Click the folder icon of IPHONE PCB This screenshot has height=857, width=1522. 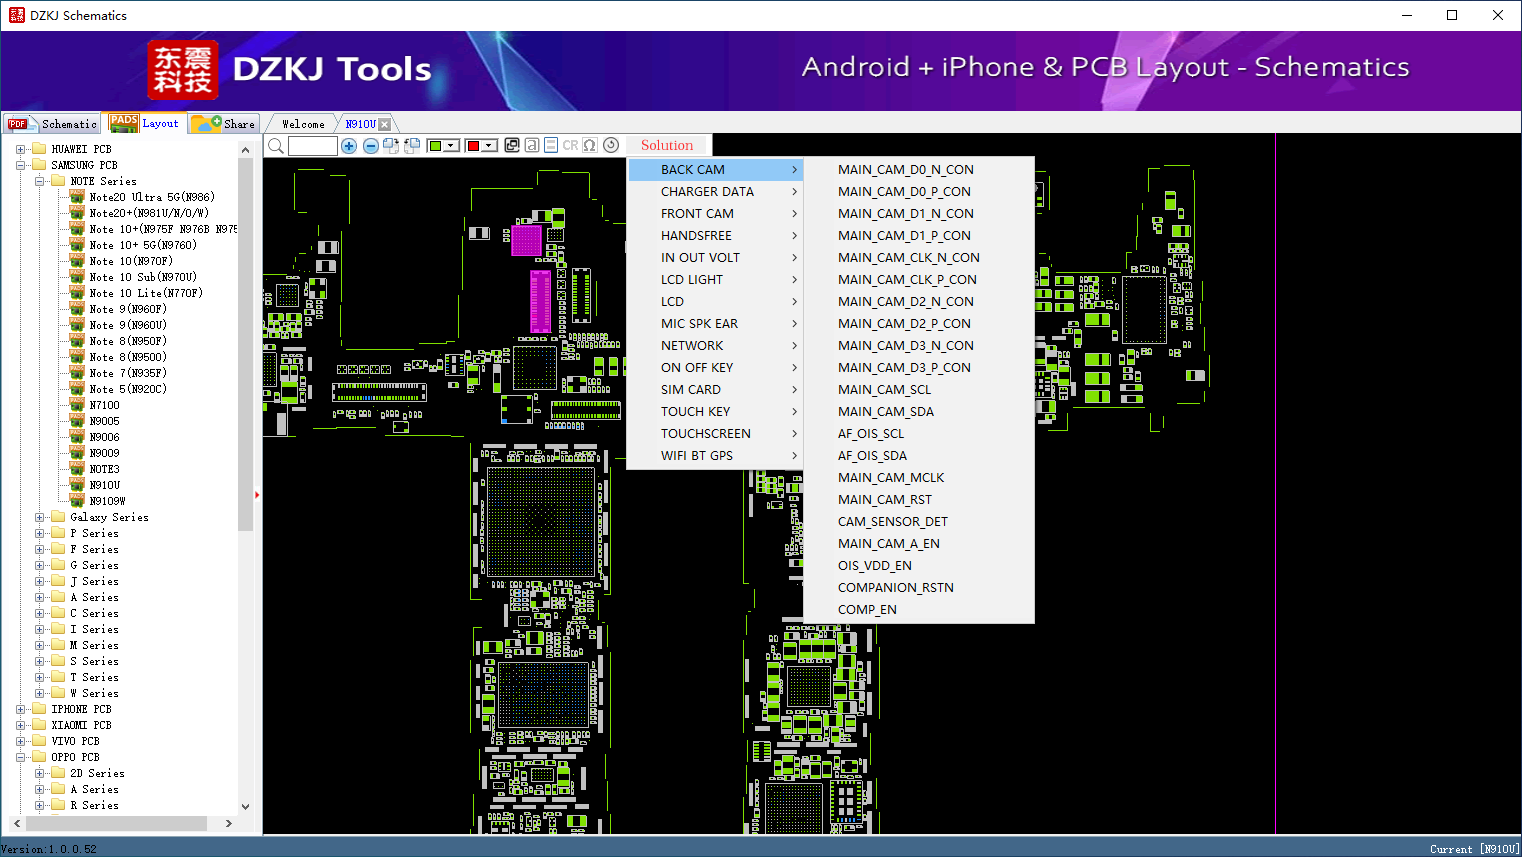click(x=39, y=709)
